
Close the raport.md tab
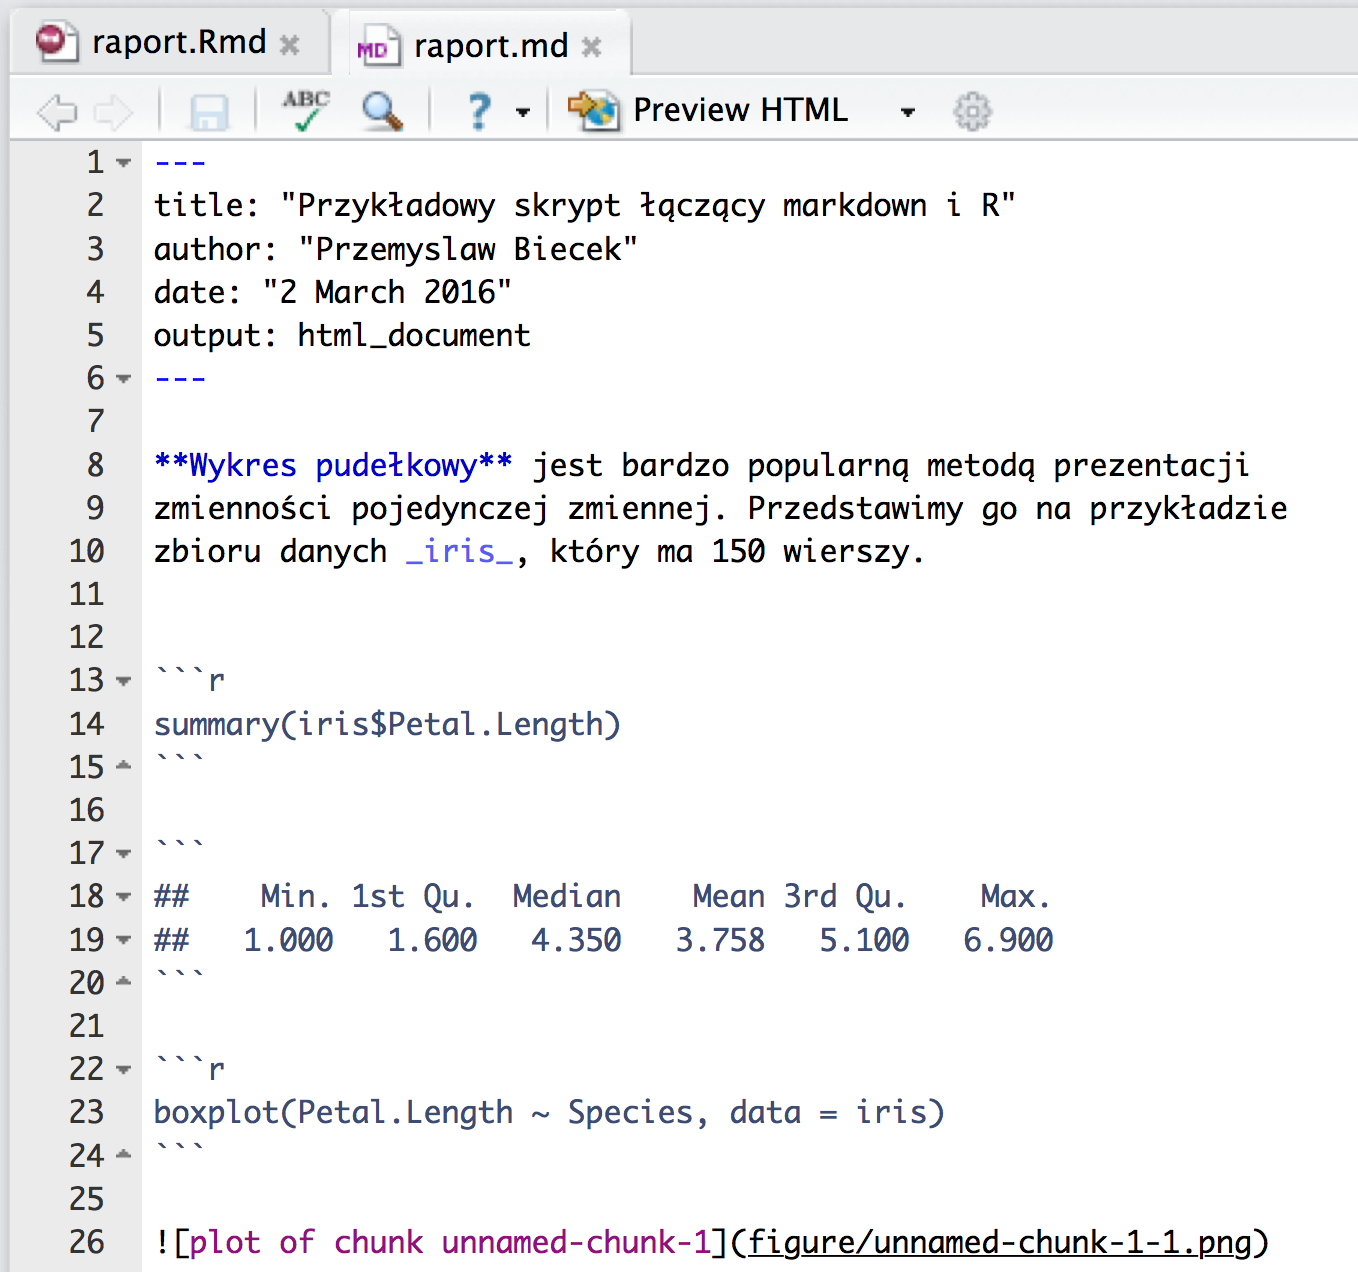click(x=591, y=47)
